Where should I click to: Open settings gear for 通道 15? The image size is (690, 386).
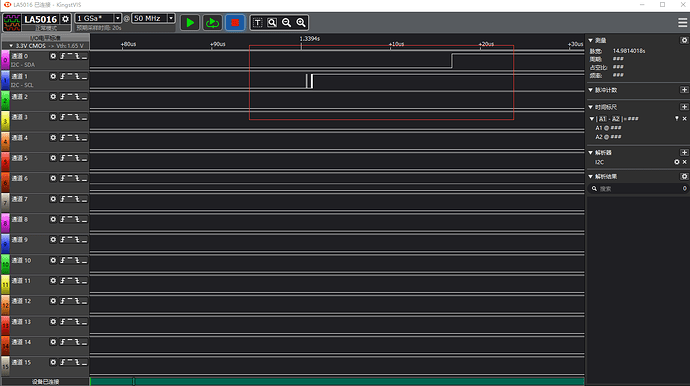(x=53, y=362)
